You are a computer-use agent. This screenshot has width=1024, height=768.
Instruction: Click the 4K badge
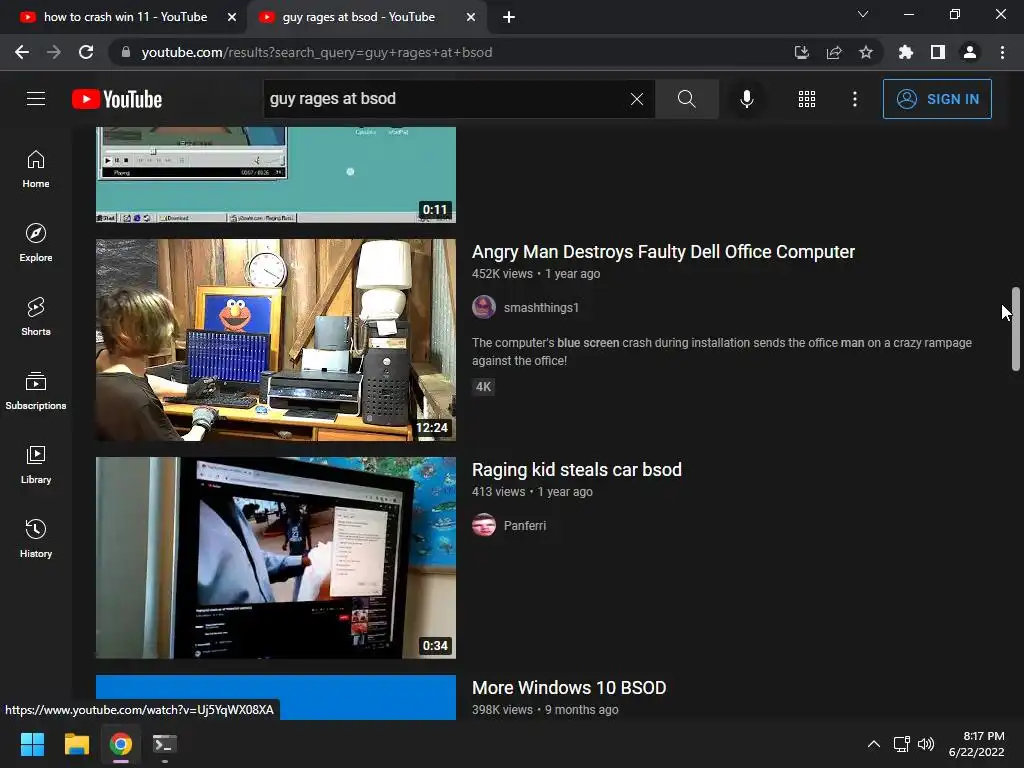point(483,387)
